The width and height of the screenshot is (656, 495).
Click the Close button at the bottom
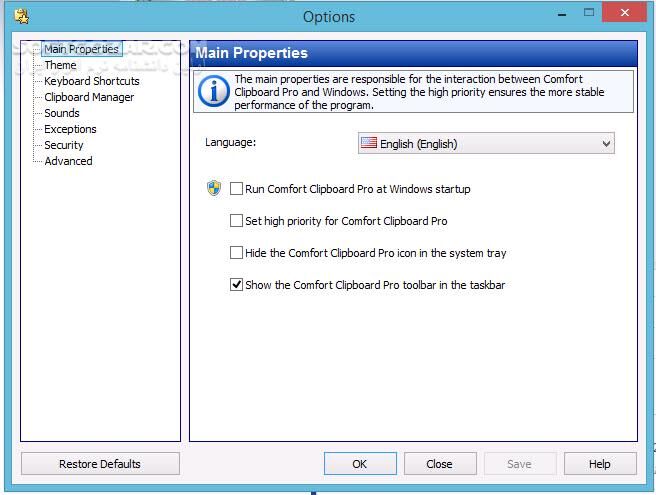(x=440, y=464)
